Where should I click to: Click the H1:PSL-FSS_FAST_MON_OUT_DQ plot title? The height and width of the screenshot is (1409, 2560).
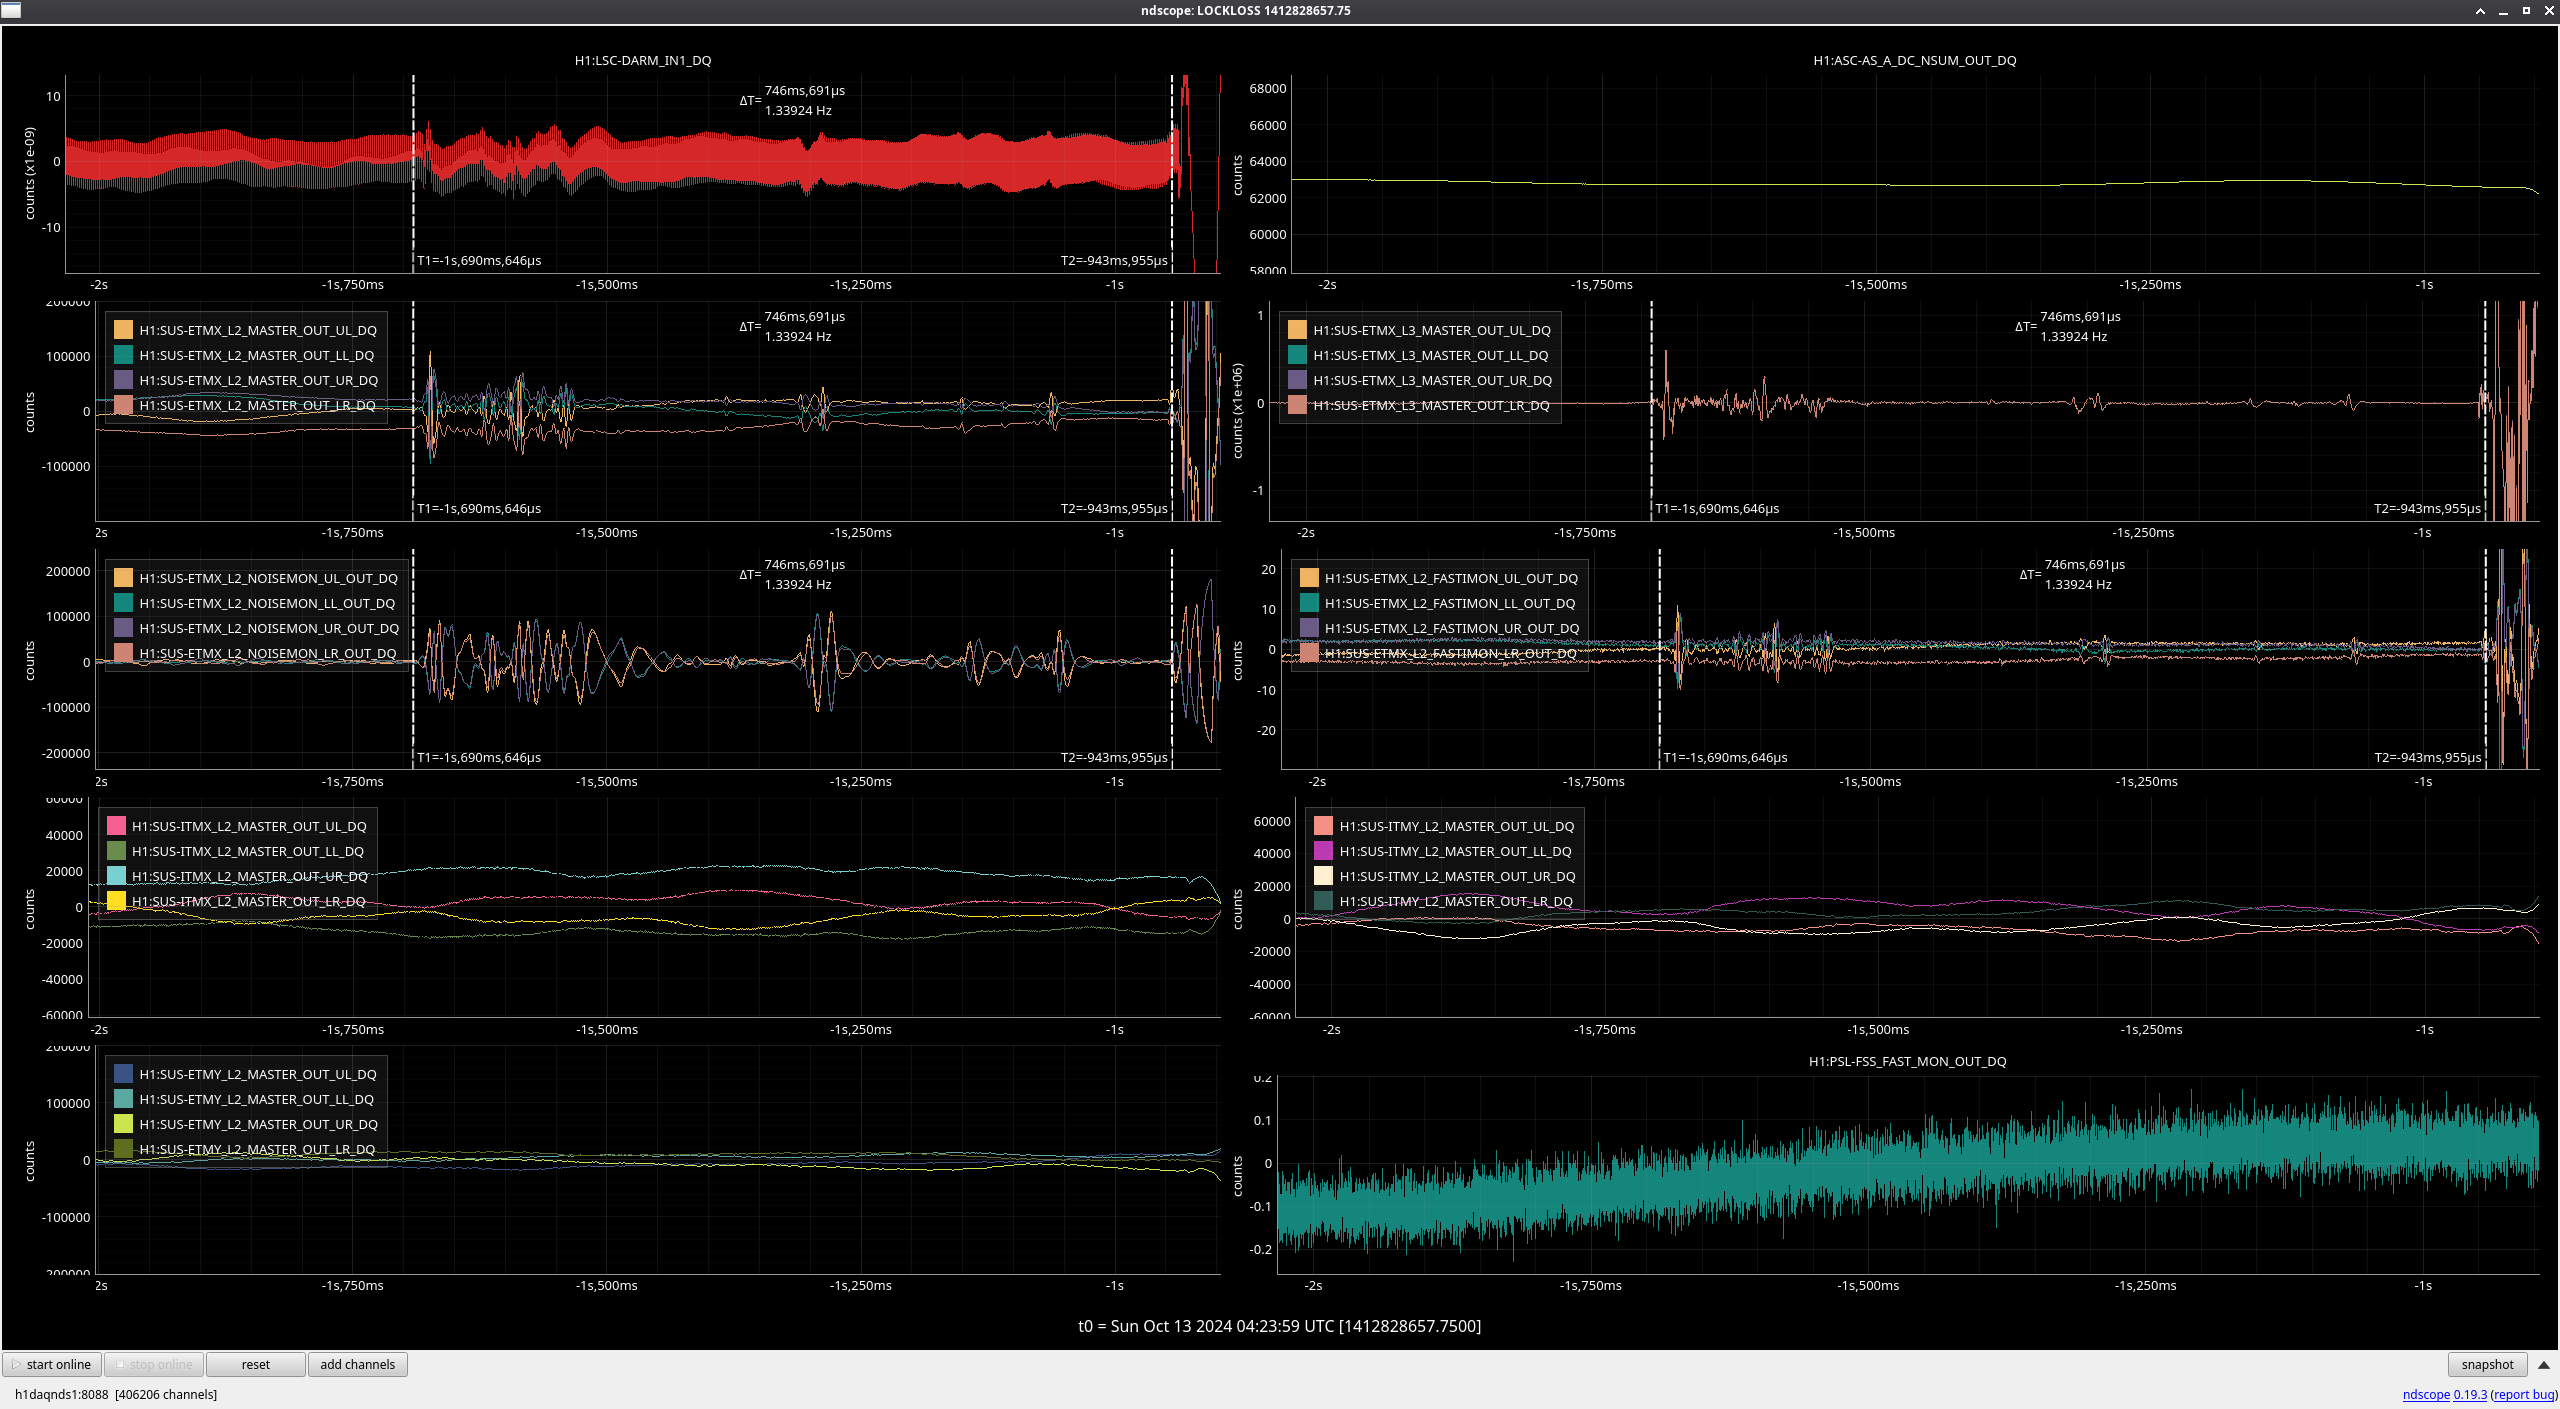coord(1907,1061)
